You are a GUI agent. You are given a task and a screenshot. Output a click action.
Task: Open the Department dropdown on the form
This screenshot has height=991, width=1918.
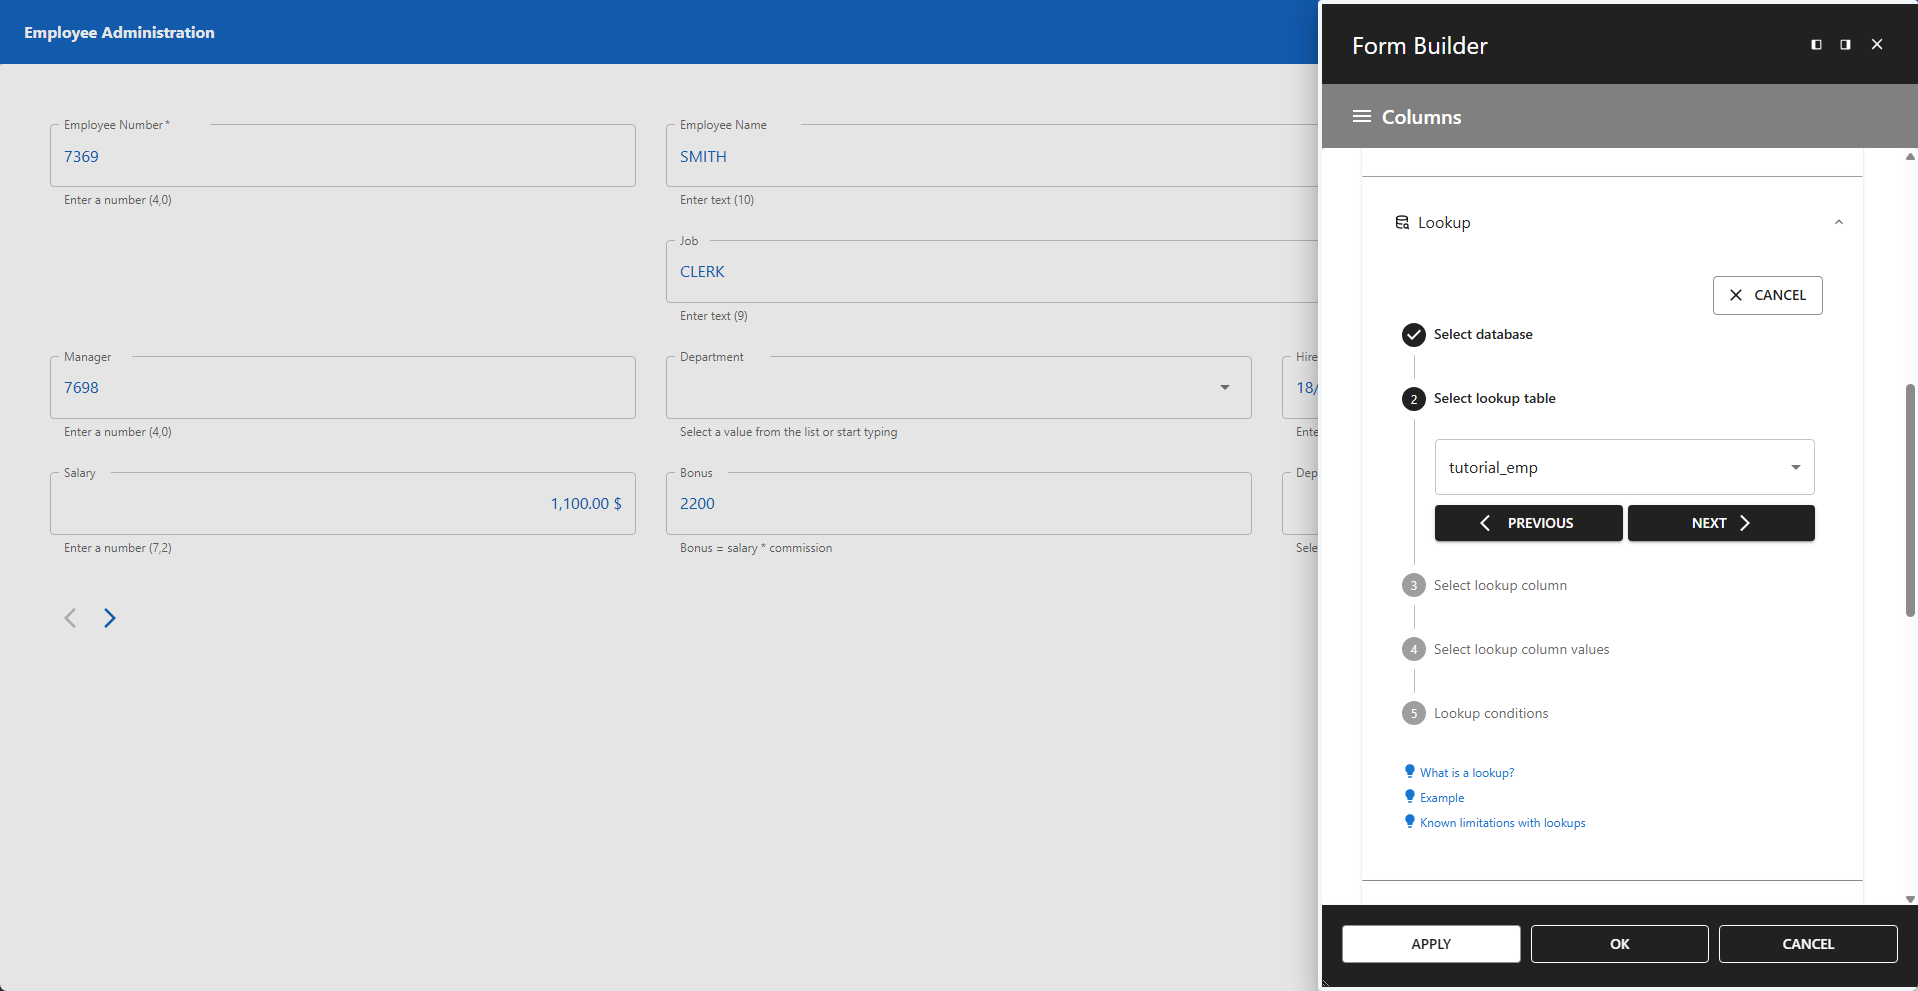coord(1224,387)
